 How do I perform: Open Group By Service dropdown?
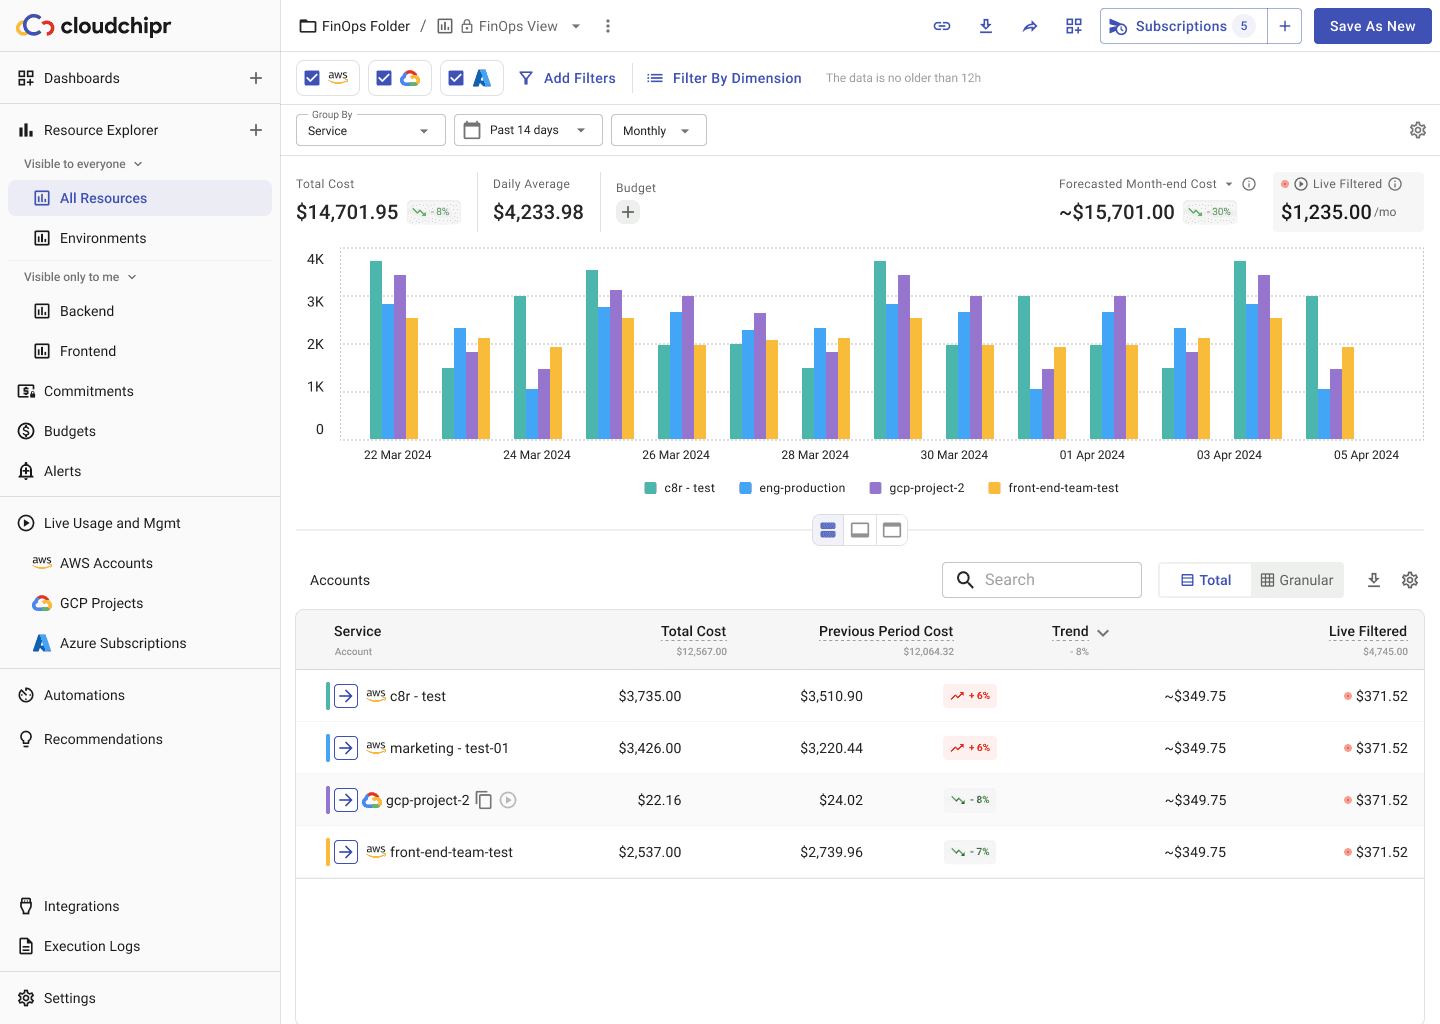[371, 130]
